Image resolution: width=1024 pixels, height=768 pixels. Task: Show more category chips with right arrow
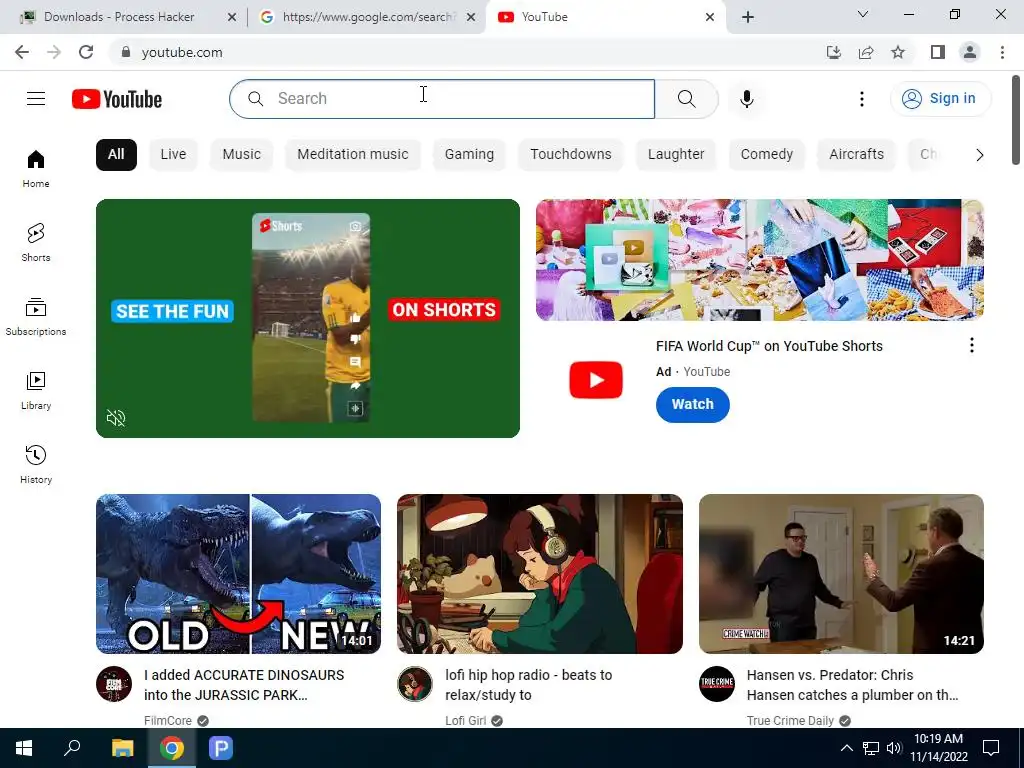[980, 155]
